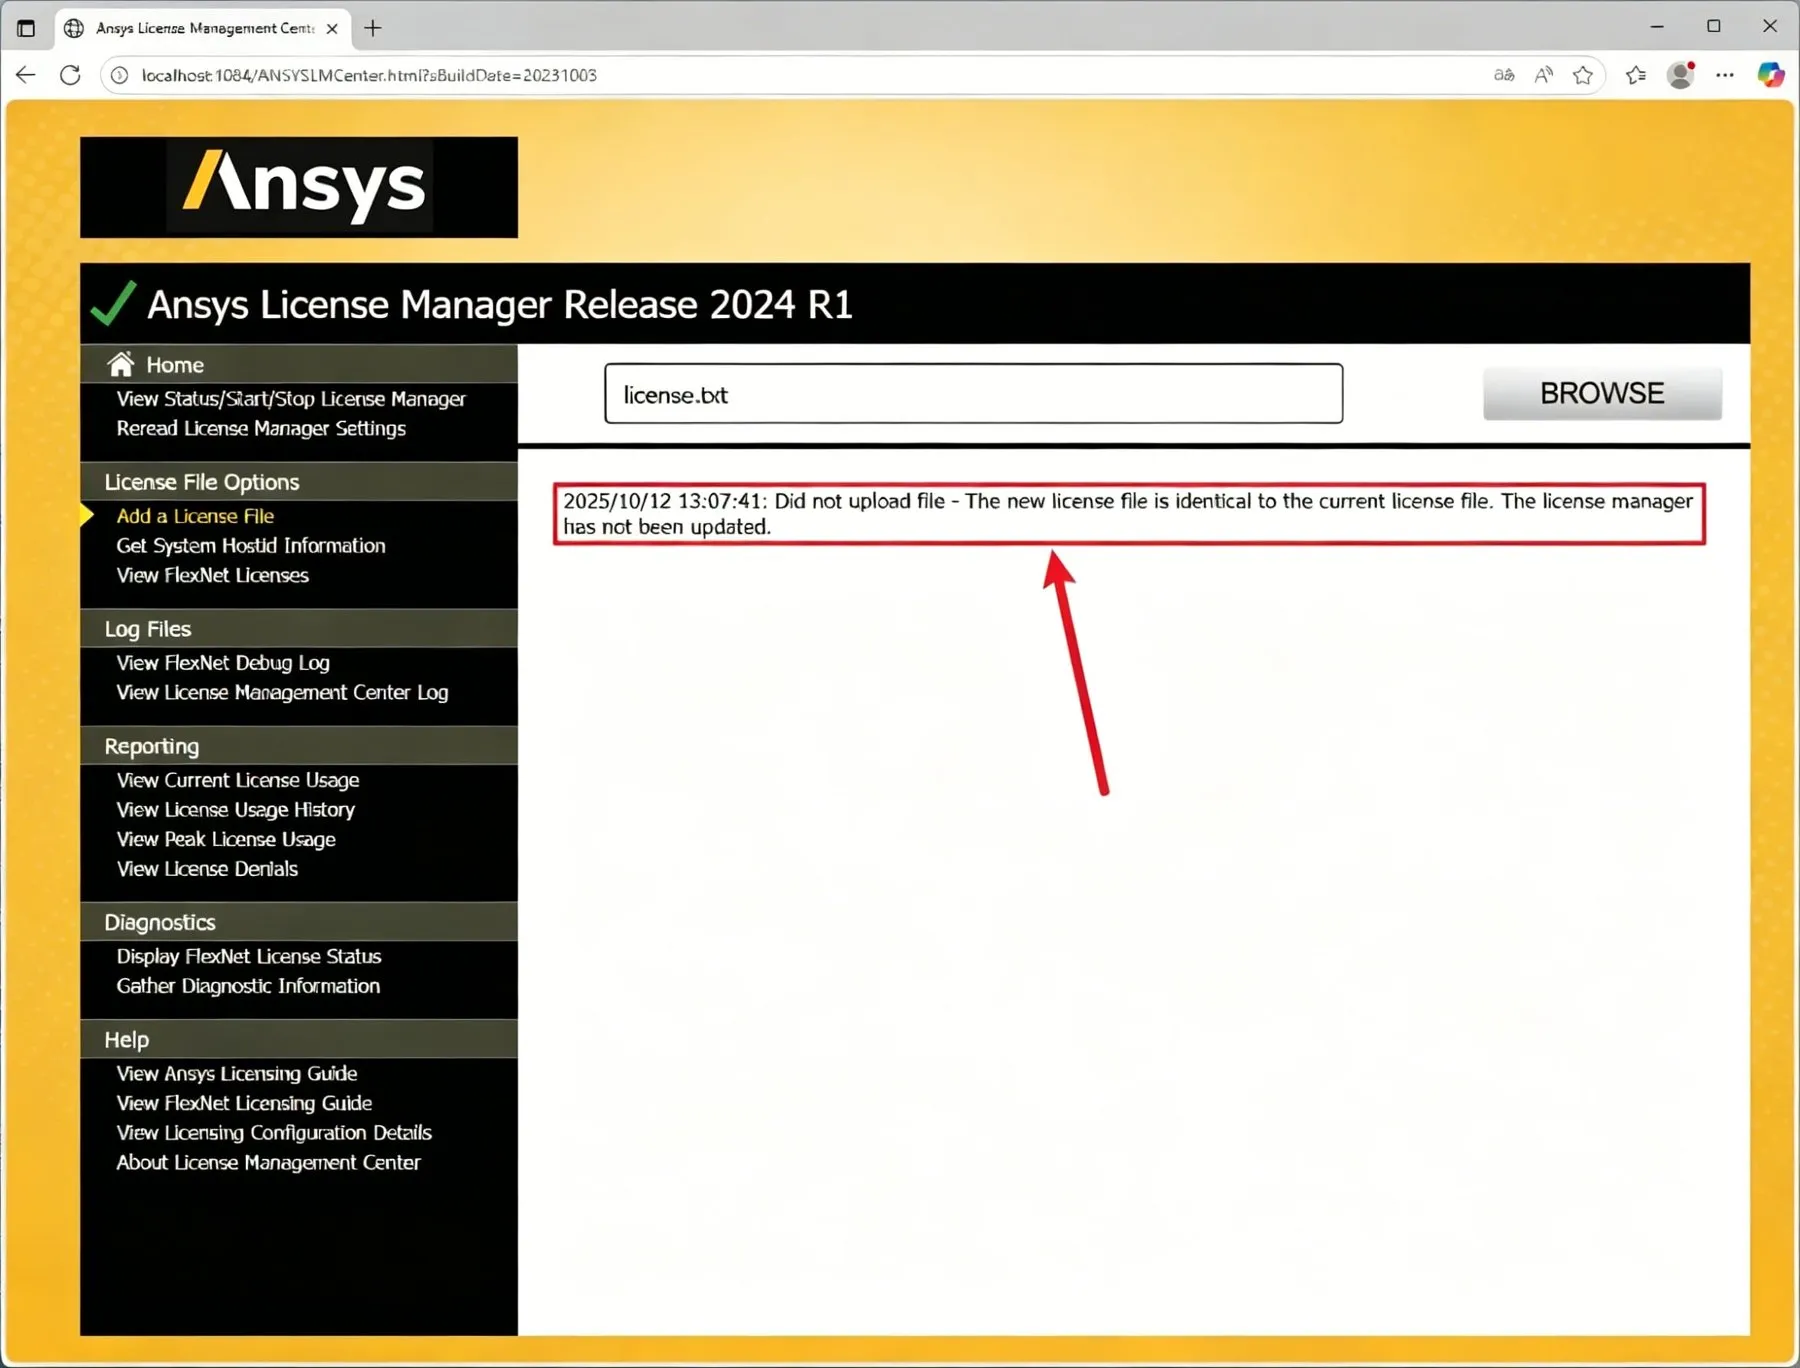Select Gather Diagnostic Information
Image resolution: width=1800 pixels, height=1368 pixels.
click(248, 986)
